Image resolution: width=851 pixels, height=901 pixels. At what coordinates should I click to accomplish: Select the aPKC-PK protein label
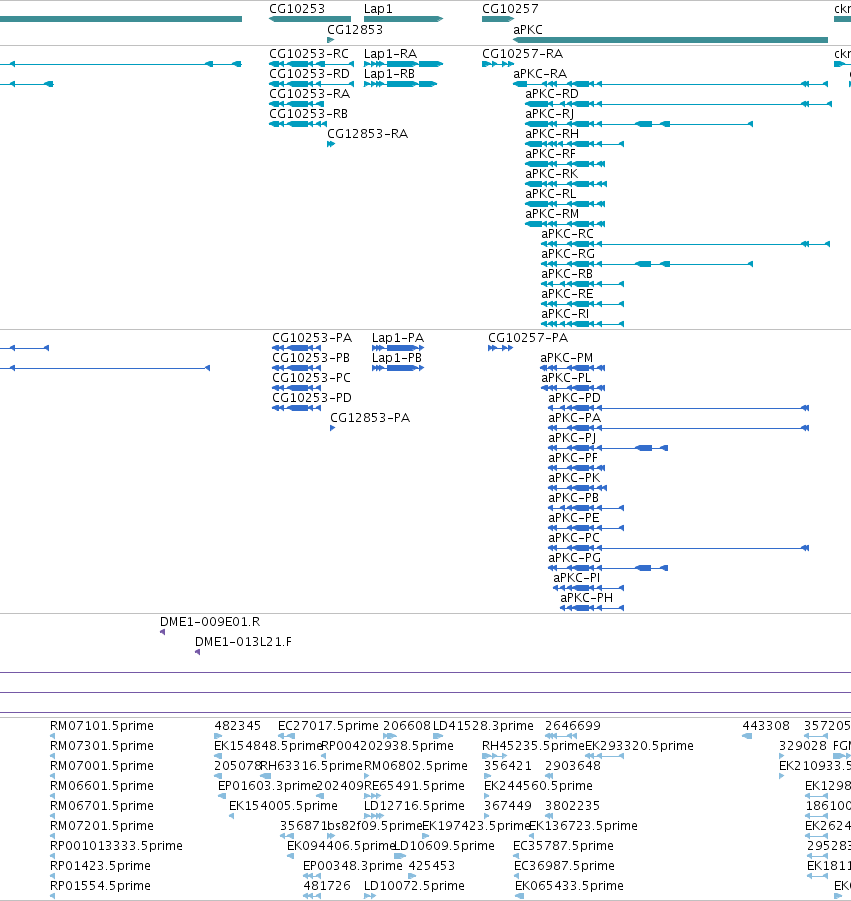pyautogui.click(x=574, y=478)
